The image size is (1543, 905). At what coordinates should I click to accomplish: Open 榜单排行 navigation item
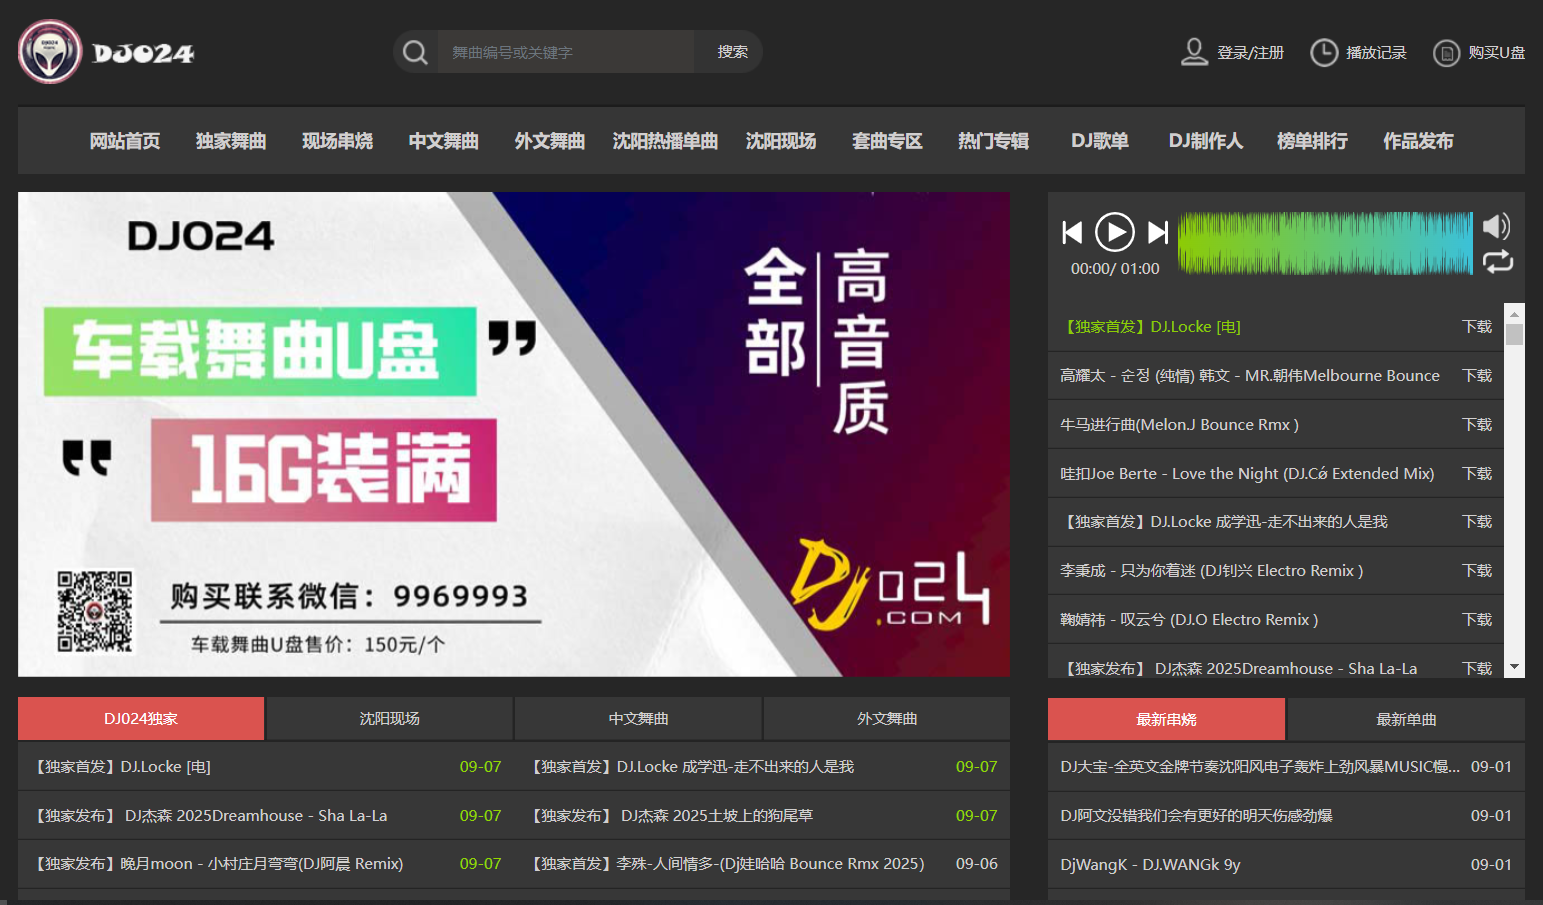pyautogui.click(x=1312, y=141)
